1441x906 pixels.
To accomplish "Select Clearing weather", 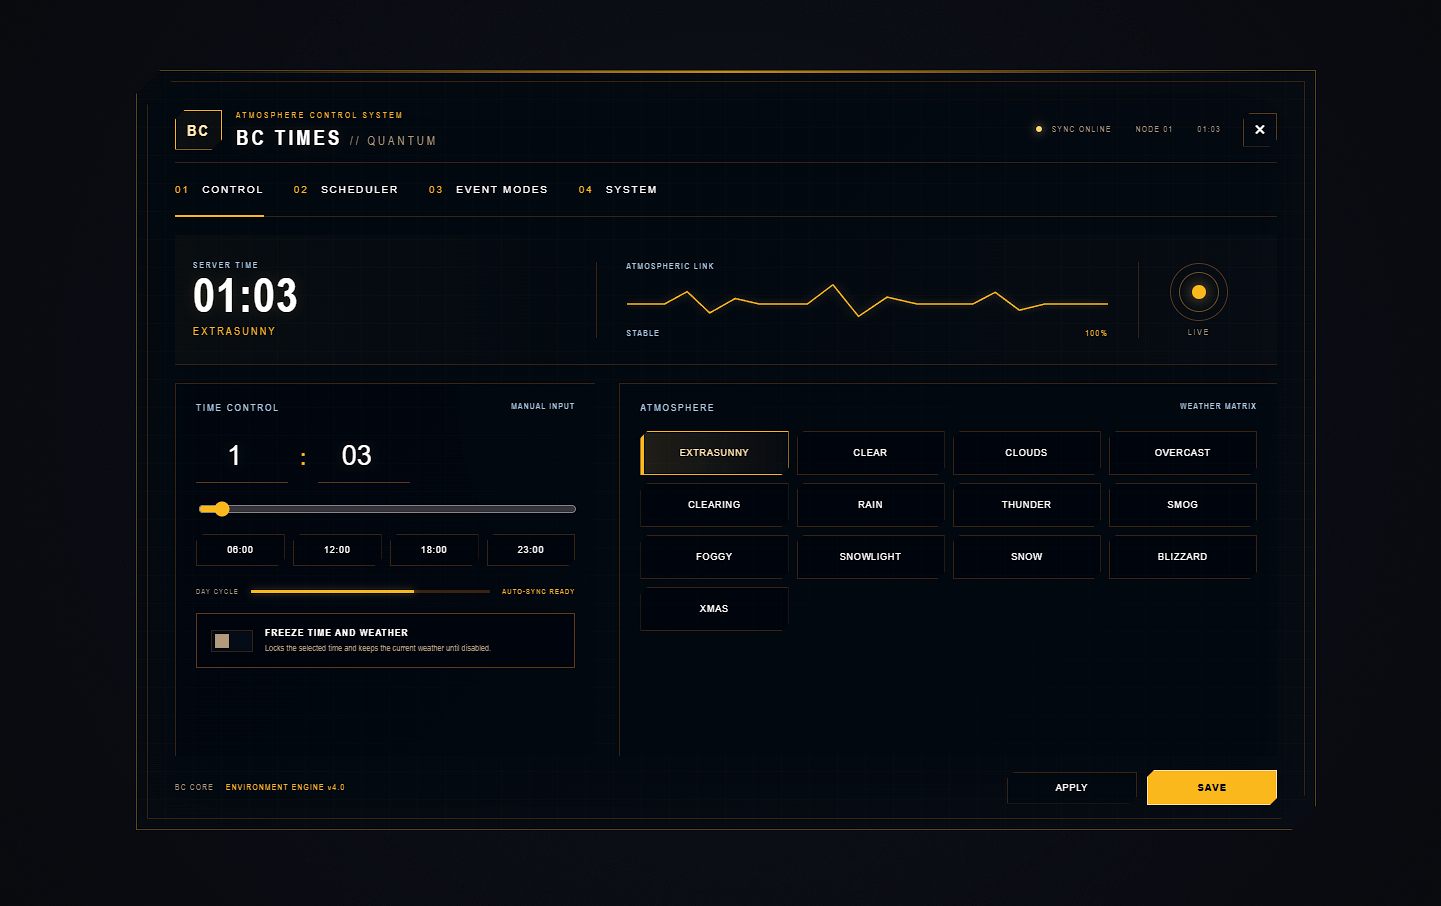I will click(x=714, y=505).
